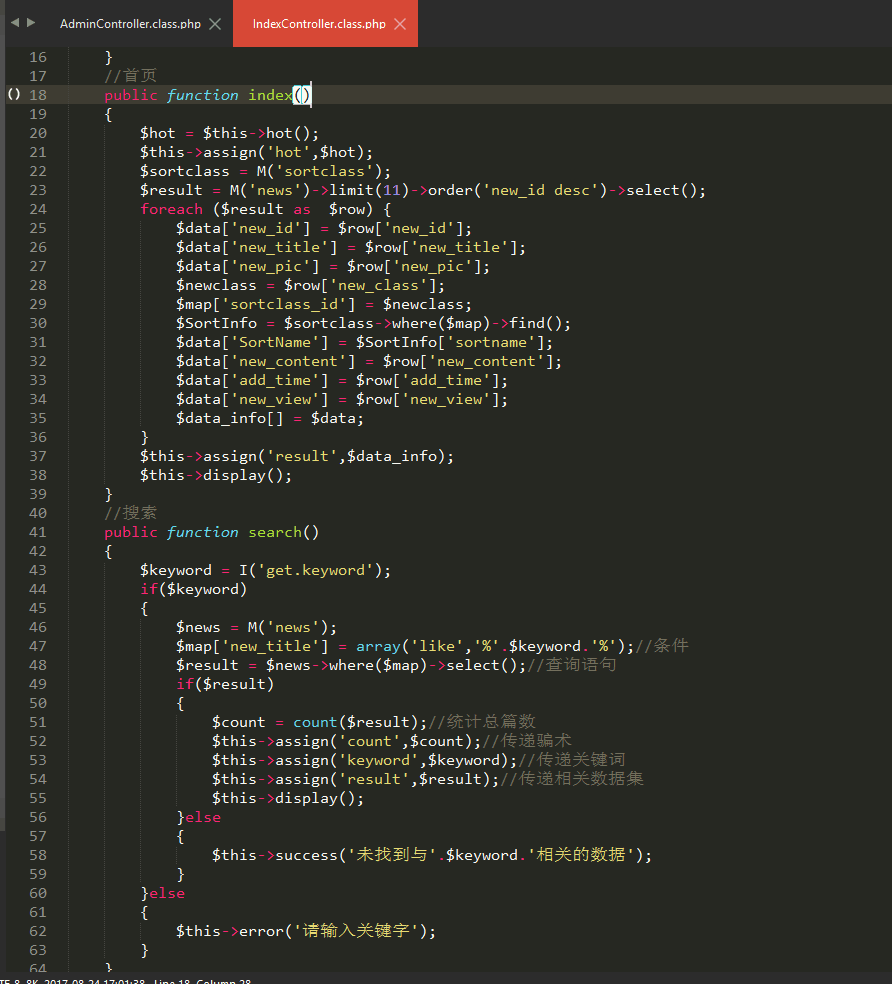Switch to the AdminController.class.php tab

(x=130, y=24)
